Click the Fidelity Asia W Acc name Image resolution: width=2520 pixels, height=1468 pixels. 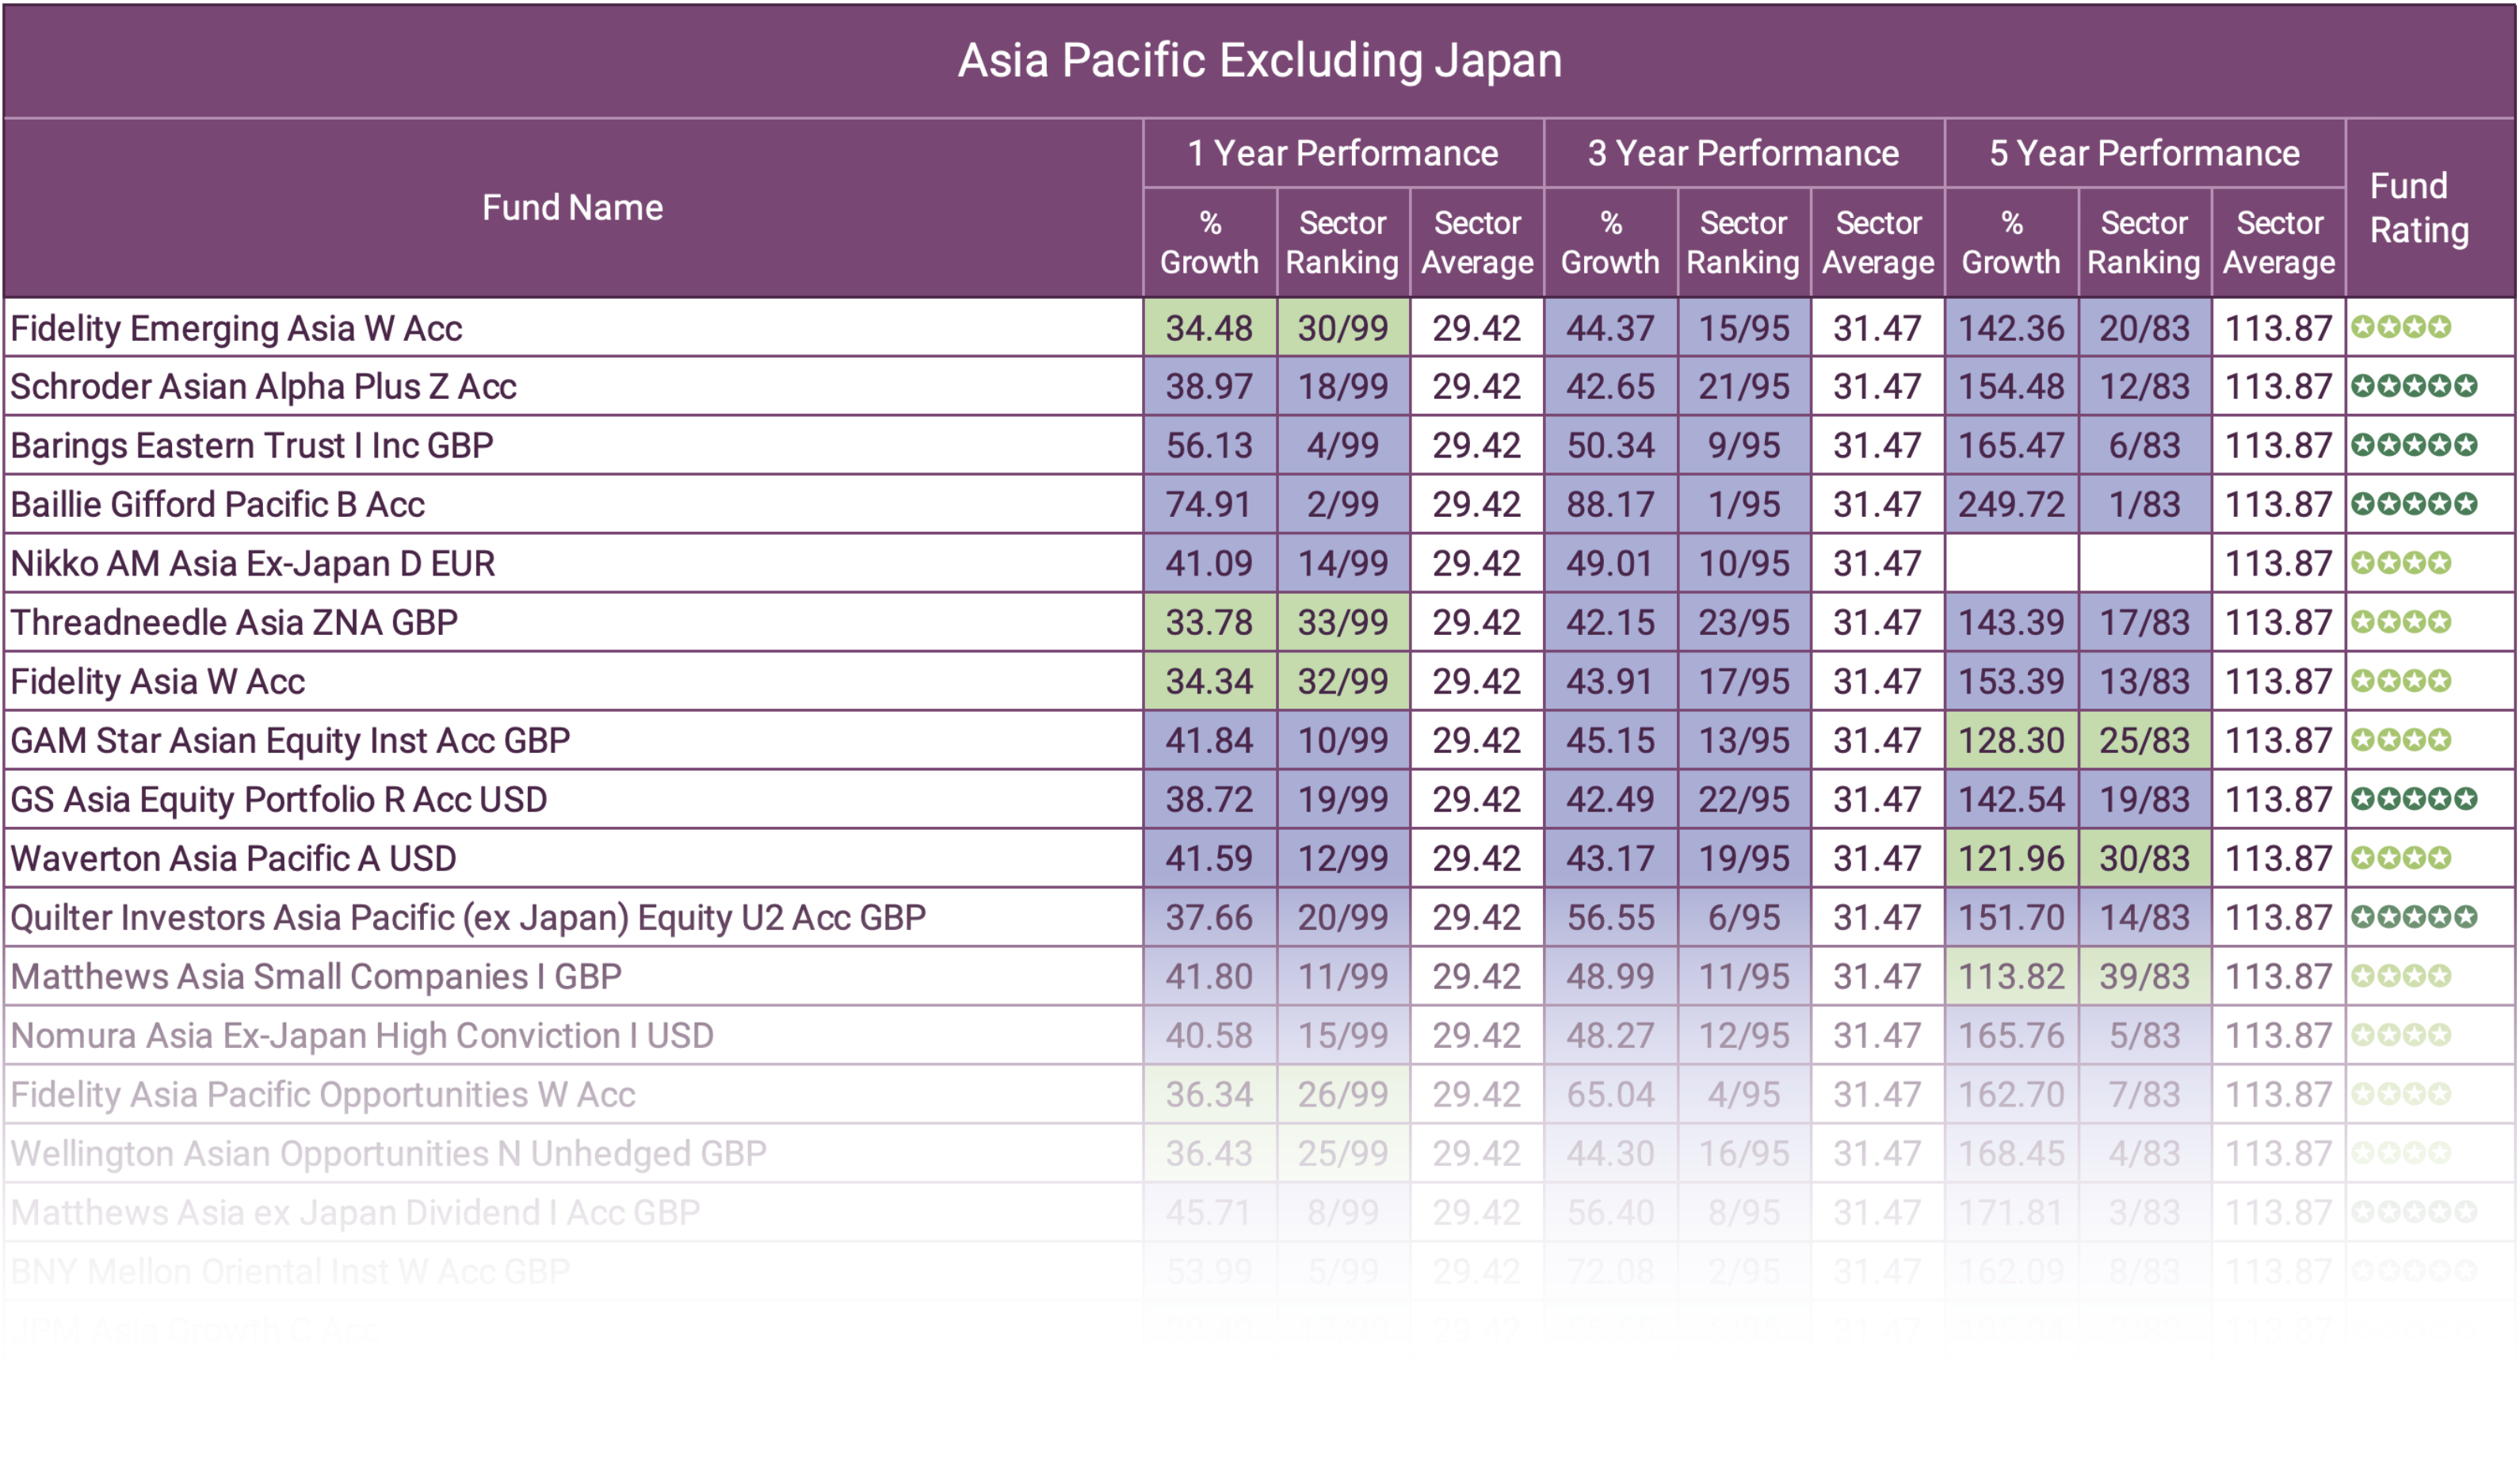(158, 682)
